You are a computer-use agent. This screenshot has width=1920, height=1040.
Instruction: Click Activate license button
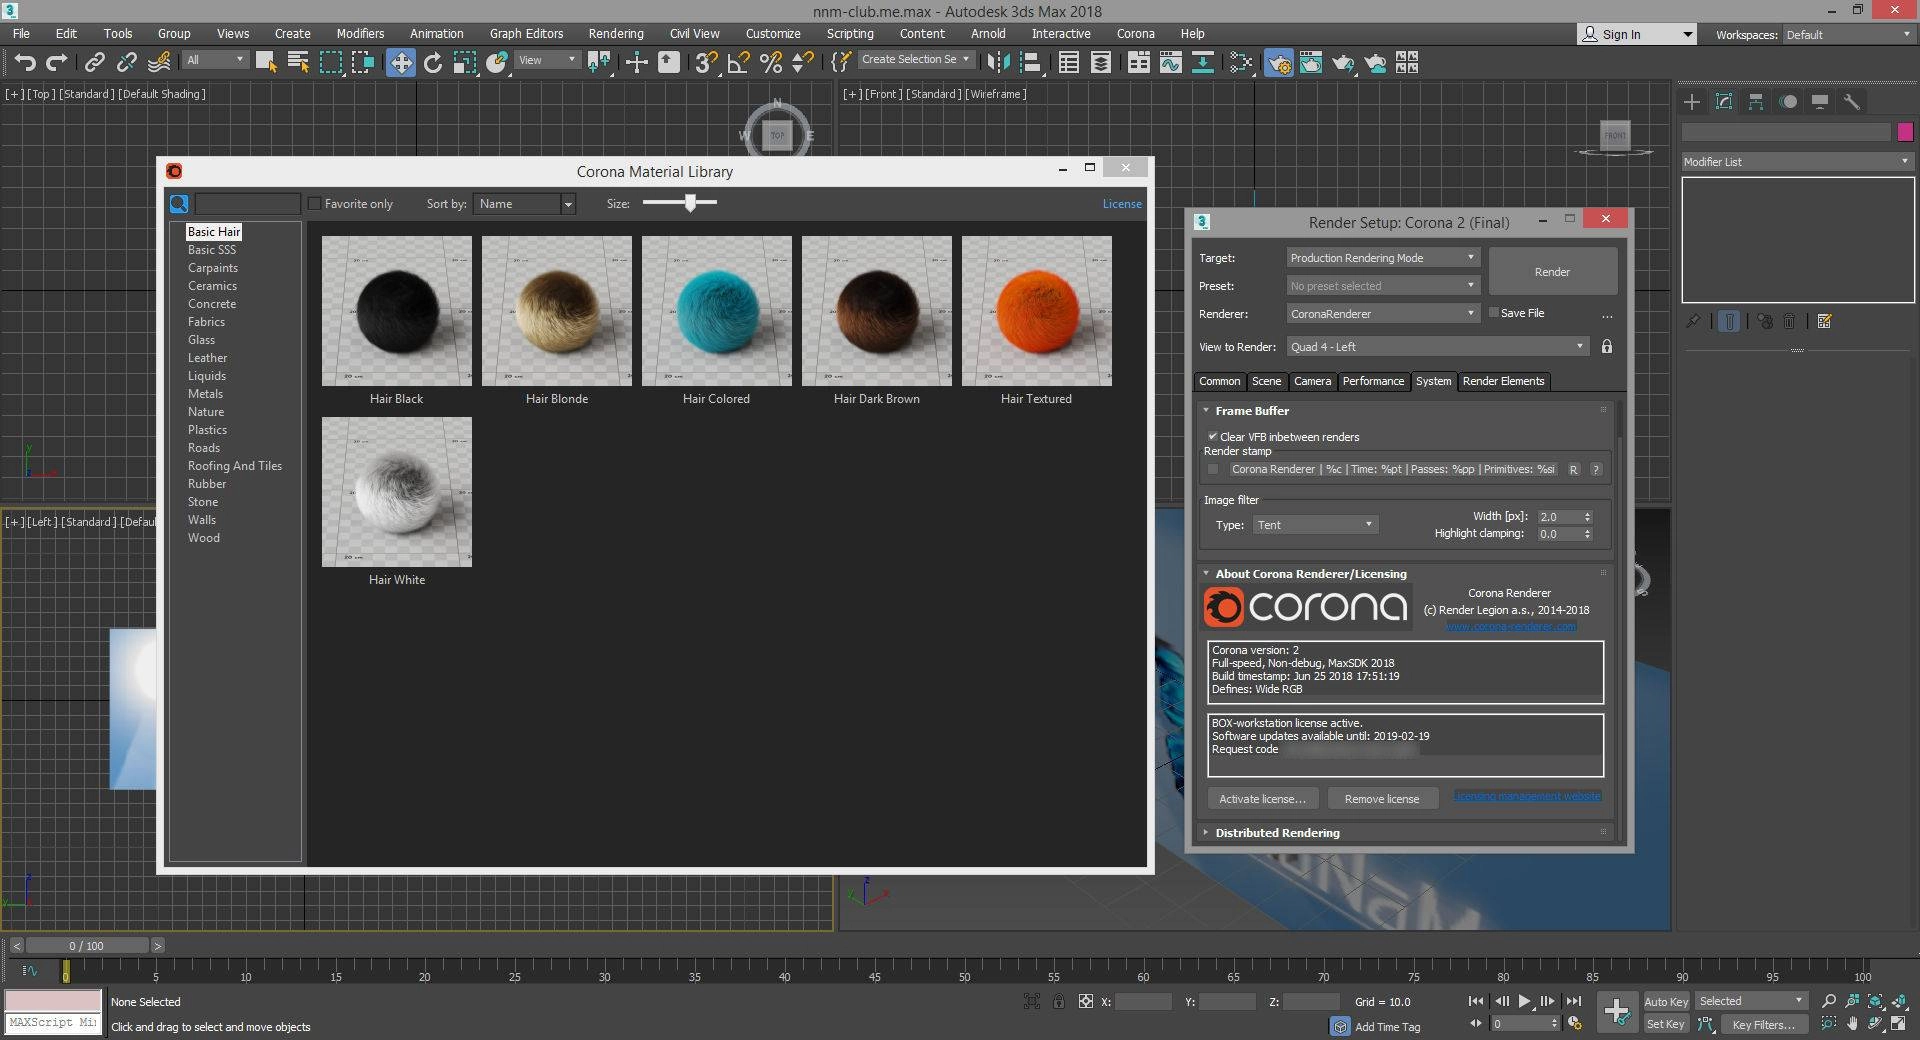(x=1262, y=799)
